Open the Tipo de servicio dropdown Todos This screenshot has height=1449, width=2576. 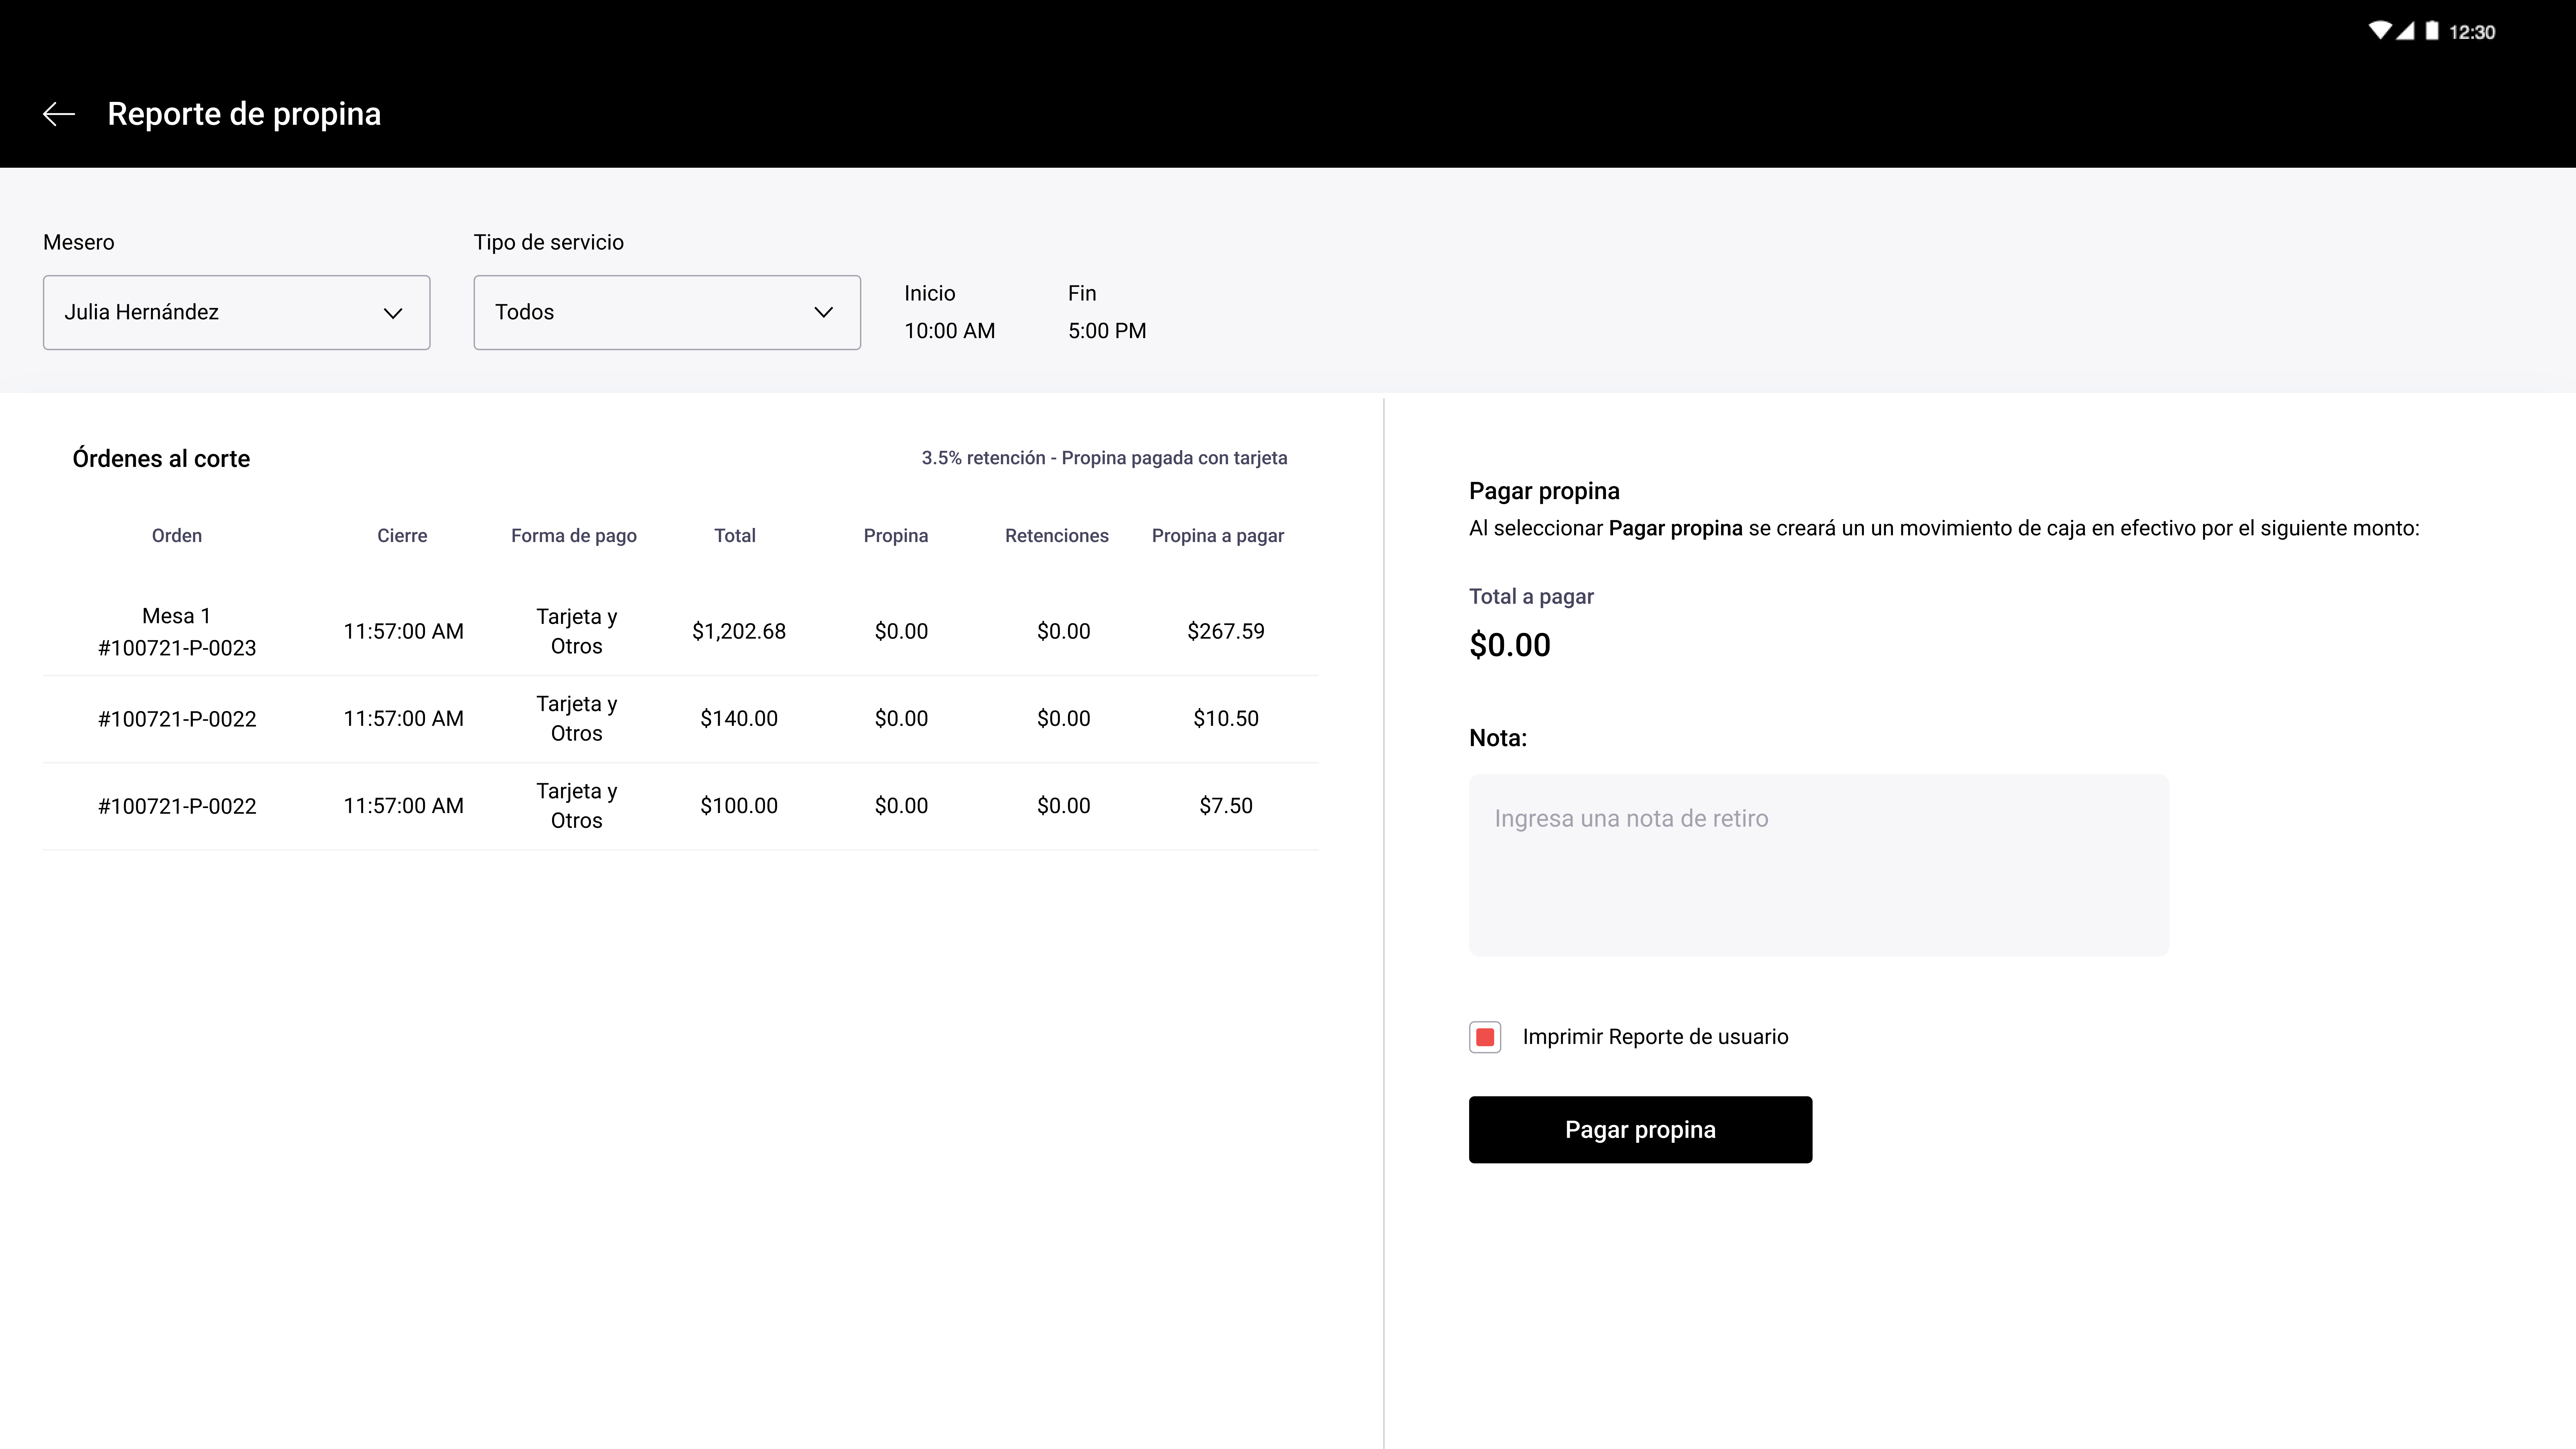pyautogui.click(x=667, y=312)
